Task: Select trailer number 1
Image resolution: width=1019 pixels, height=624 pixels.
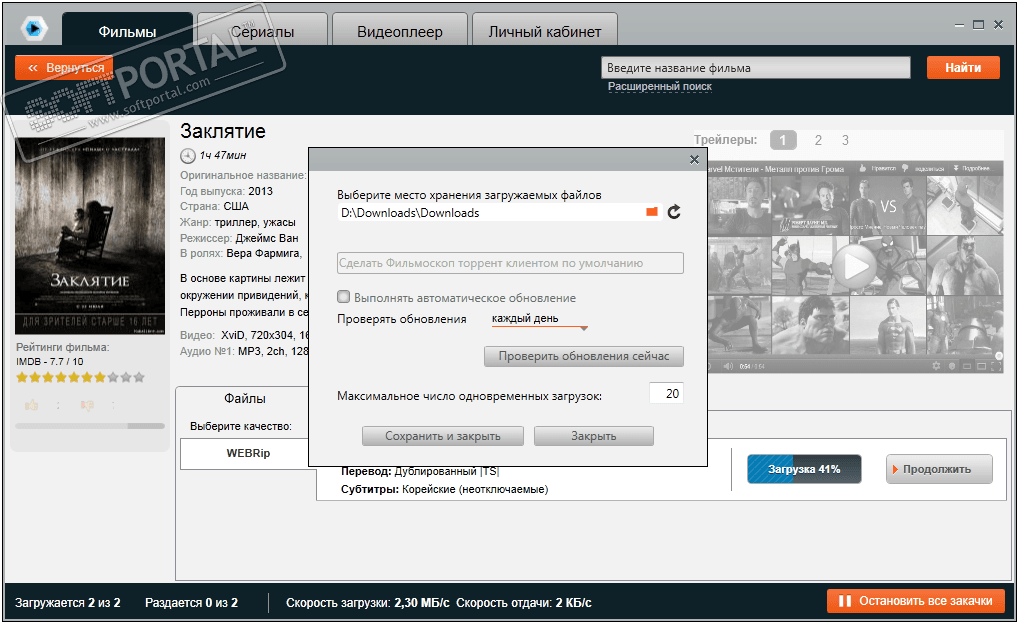Action: [x=783, y=140]
